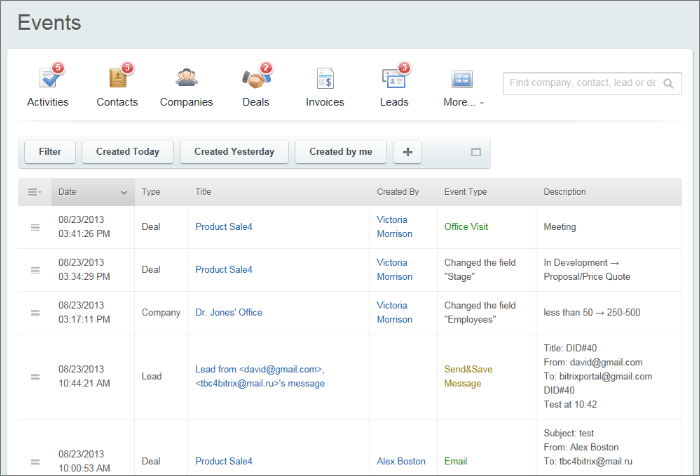Sort by the Date column header

point(92,192)
